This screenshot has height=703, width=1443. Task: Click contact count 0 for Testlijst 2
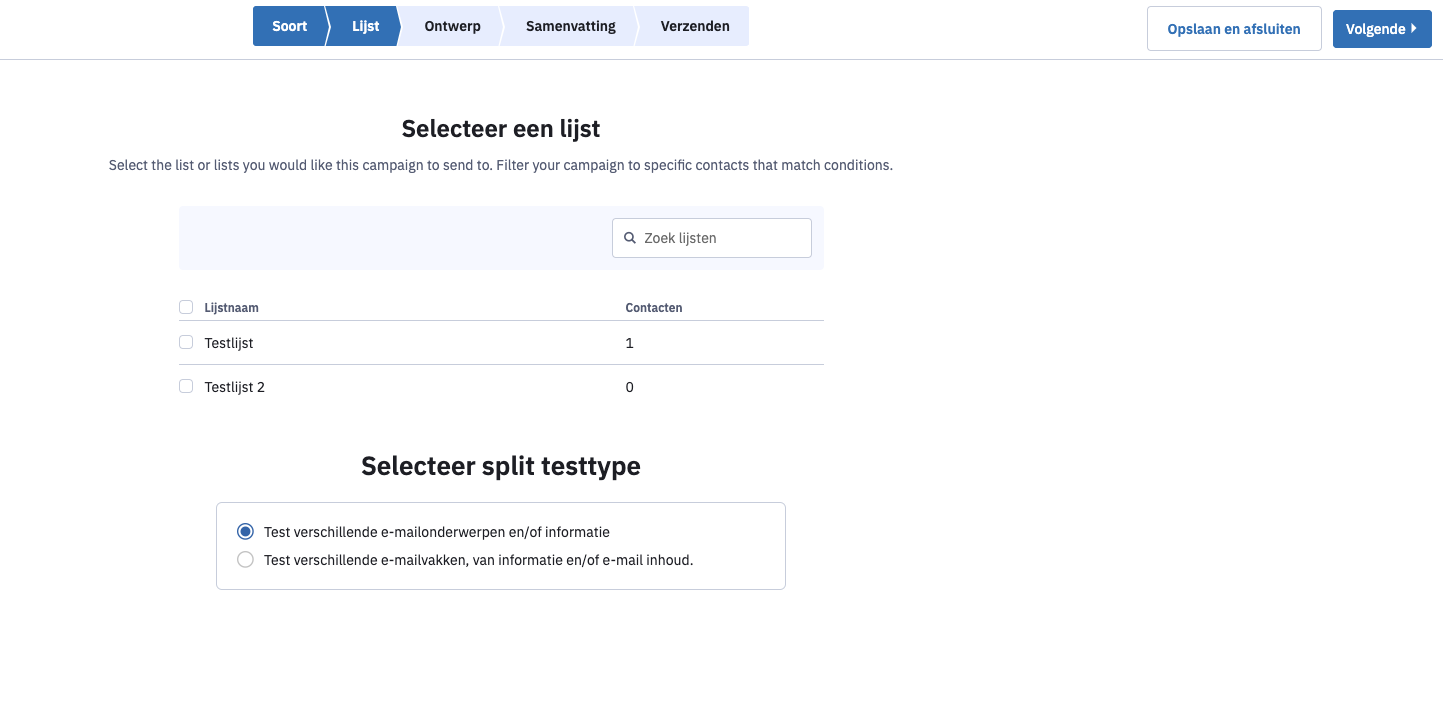pyautogui.click(x=629, y=387)
